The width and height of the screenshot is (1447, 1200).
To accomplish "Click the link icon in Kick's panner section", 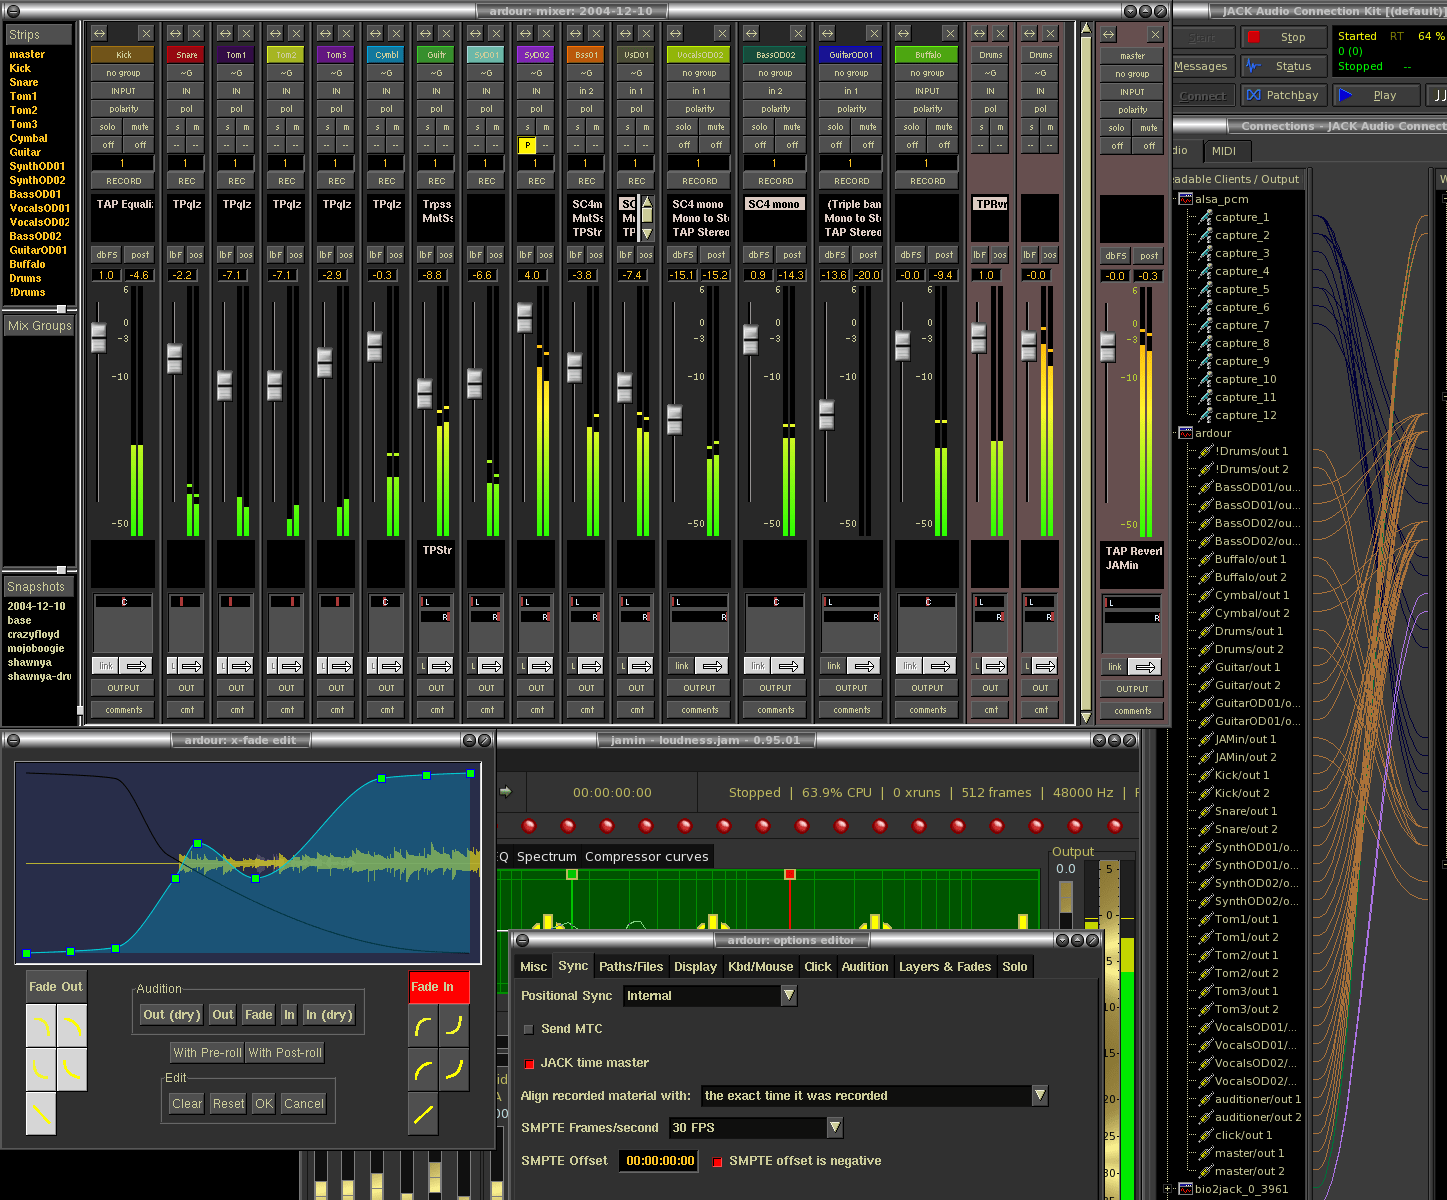I will tap(104, 665).
